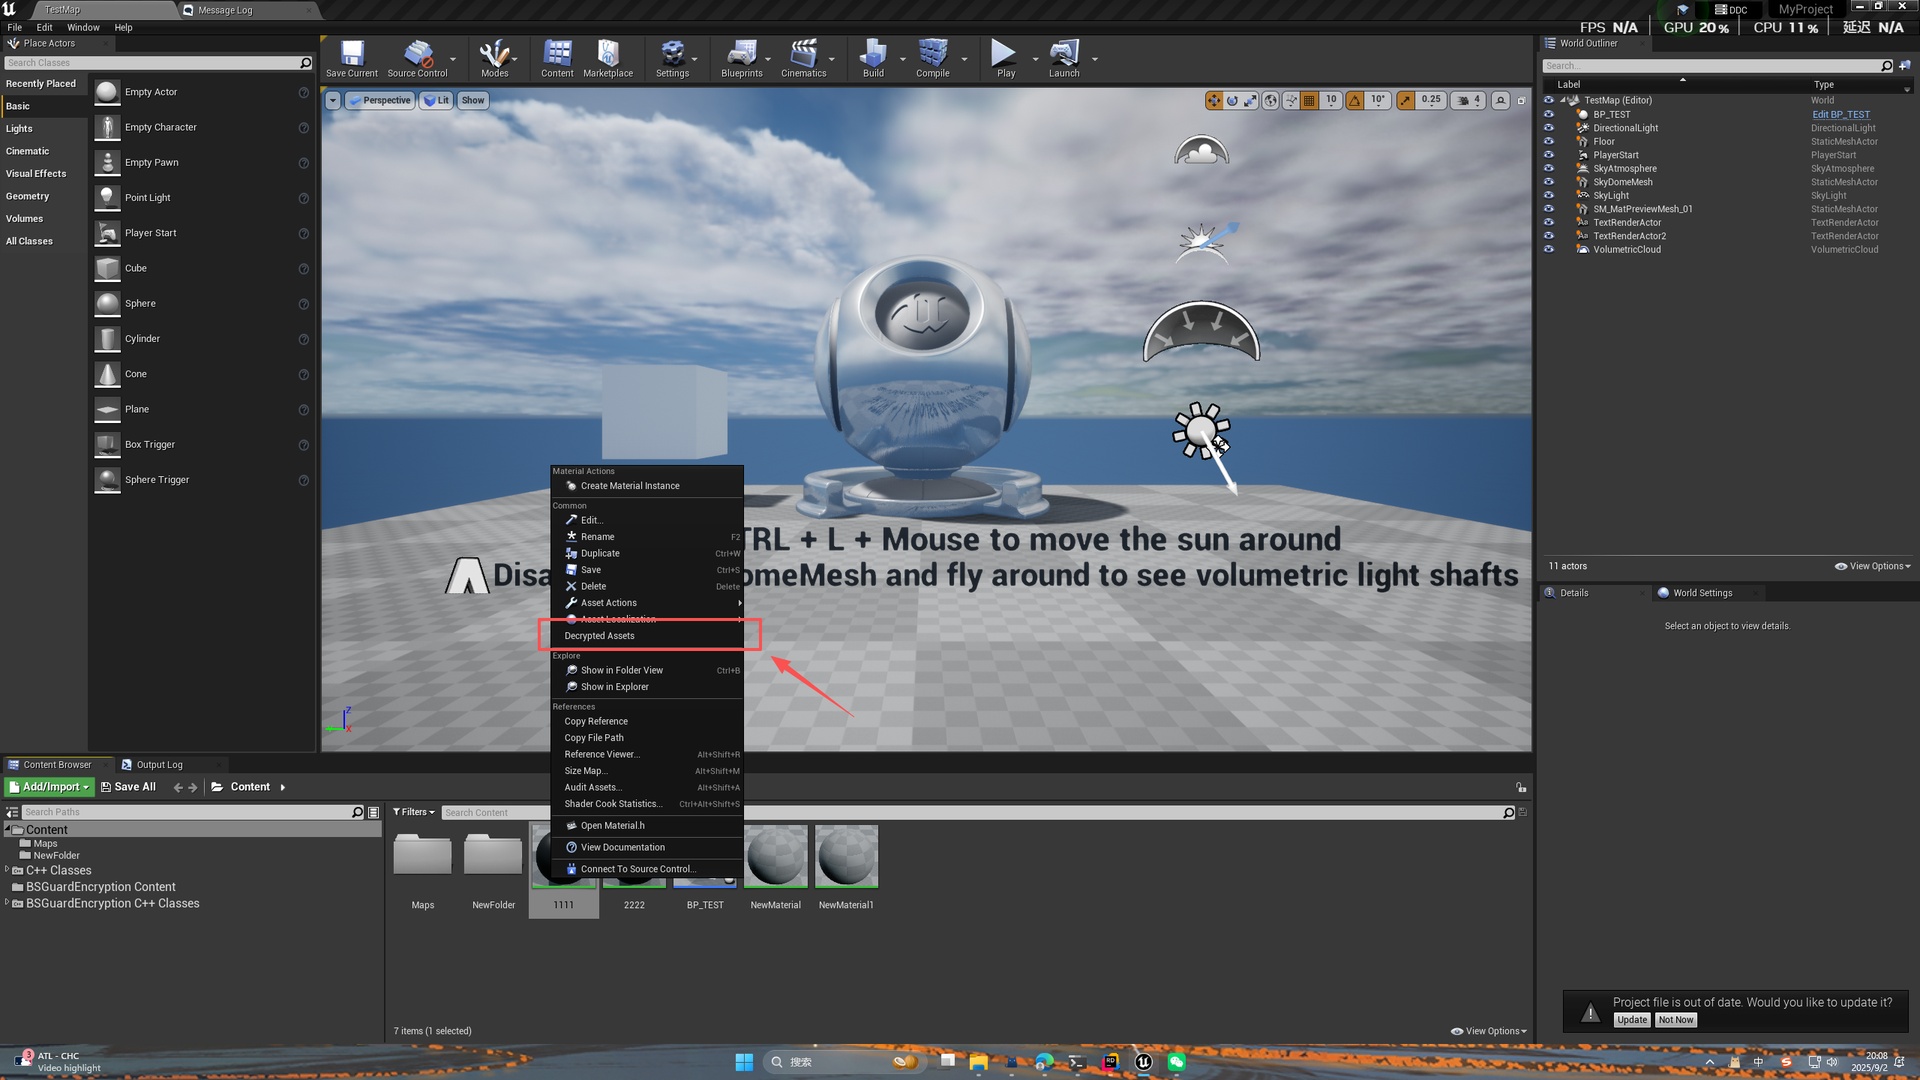This screenshot has width=1920, height=1080.
Task: Click the Update button in notification
Action: [1631, 1020]
